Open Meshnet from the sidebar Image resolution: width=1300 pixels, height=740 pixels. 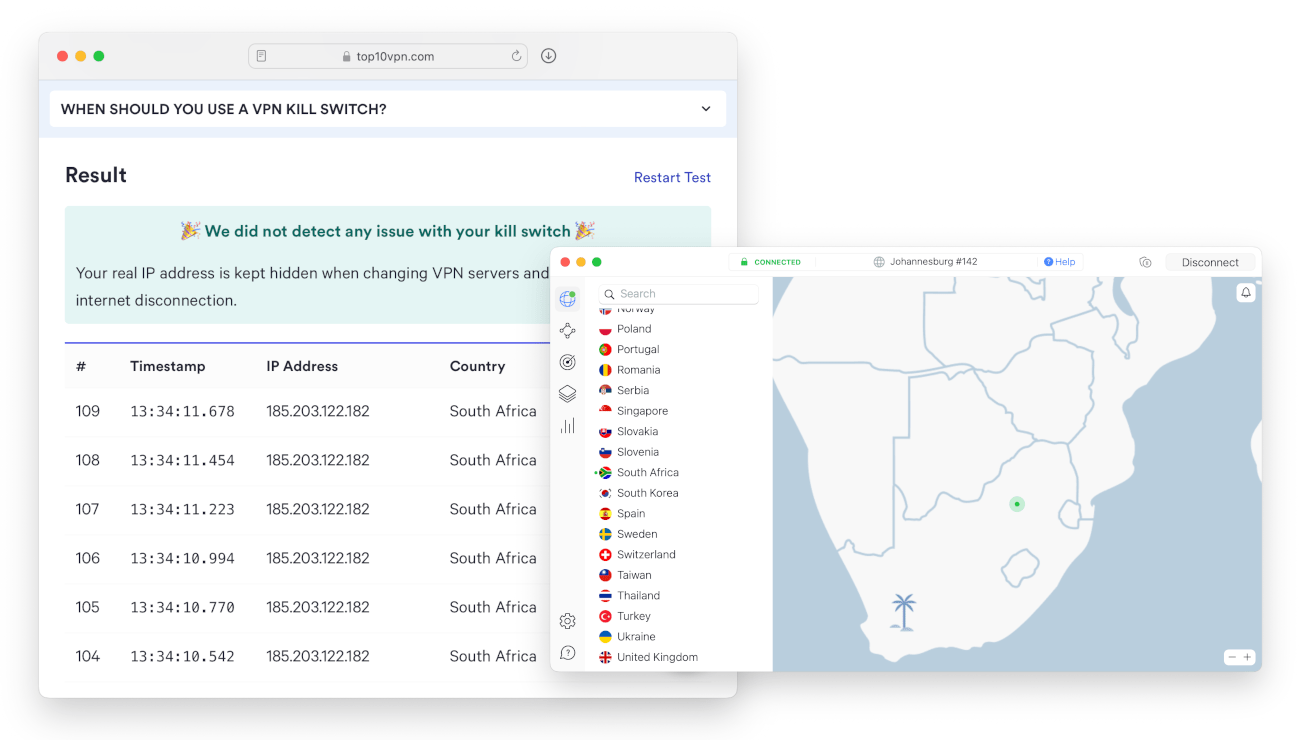click(568, 330)
